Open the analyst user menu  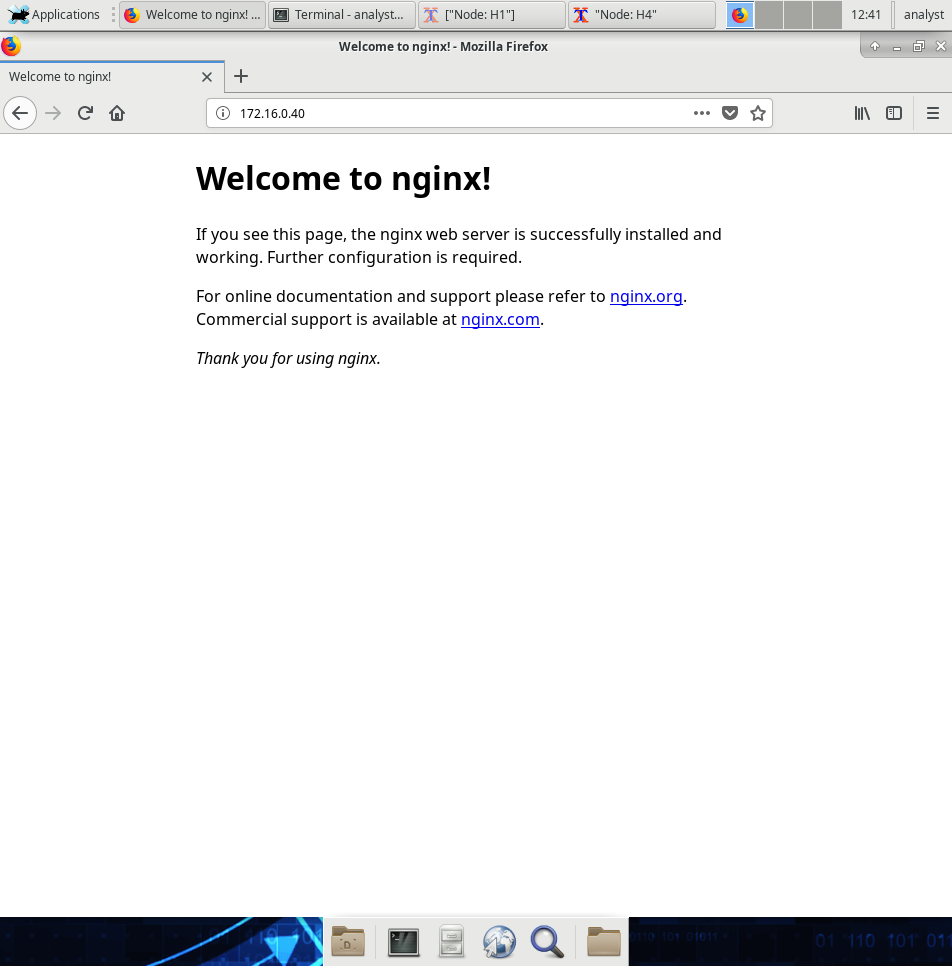click(924, 14)
